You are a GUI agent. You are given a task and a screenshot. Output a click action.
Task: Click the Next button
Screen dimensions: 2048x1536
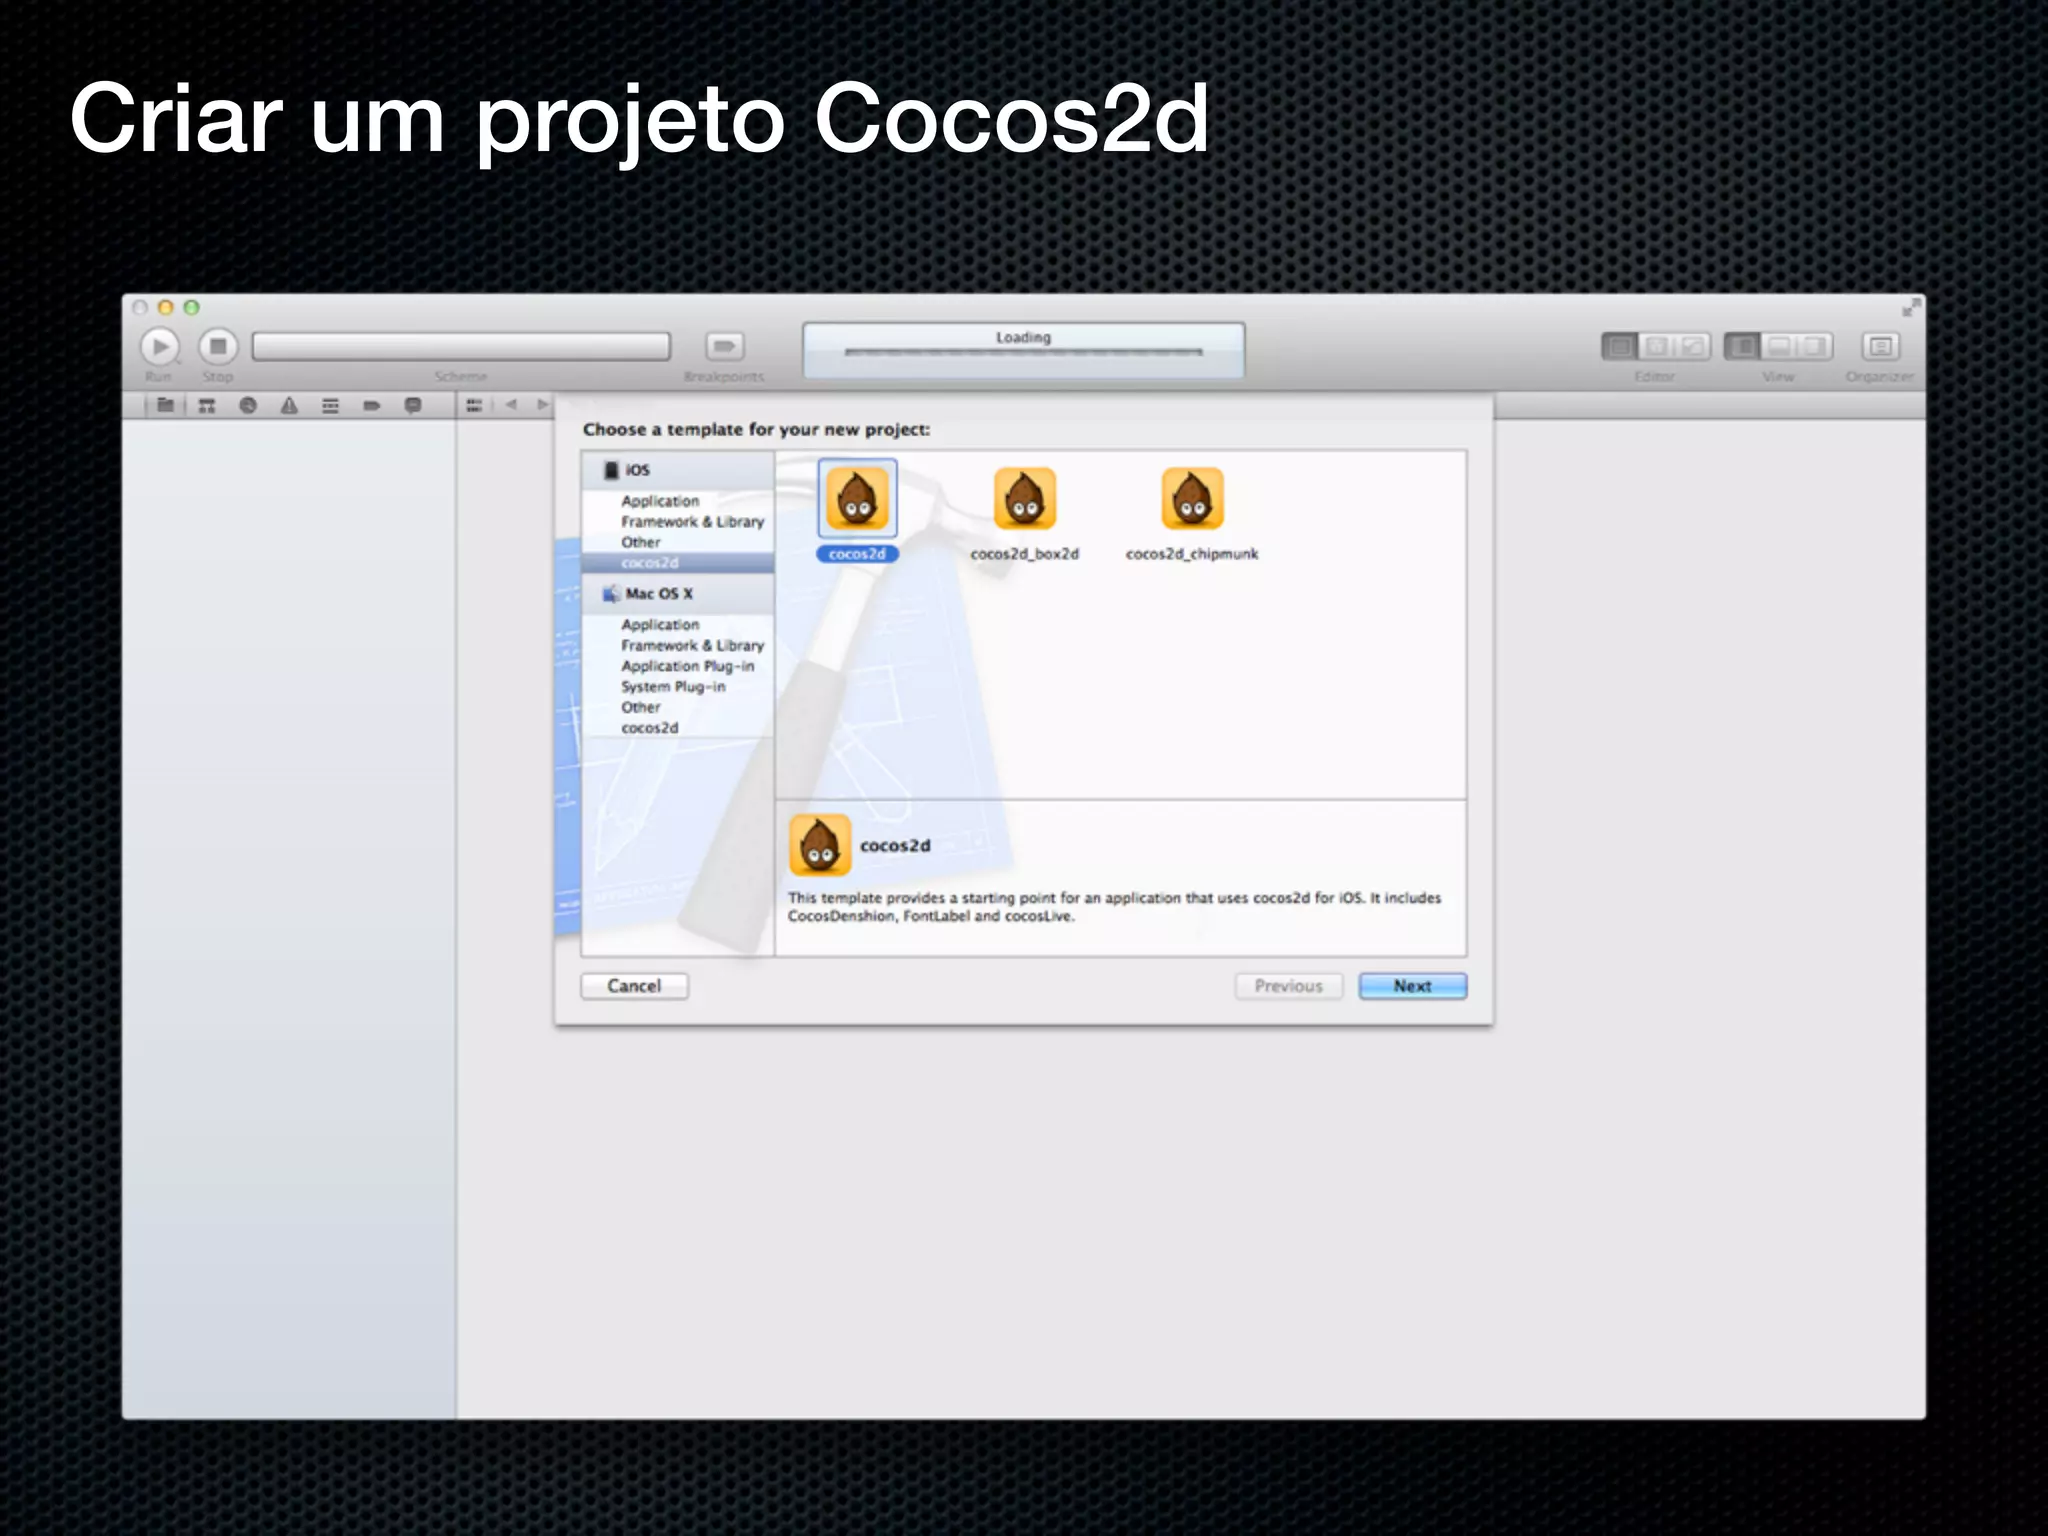(x=1412, y=986)
